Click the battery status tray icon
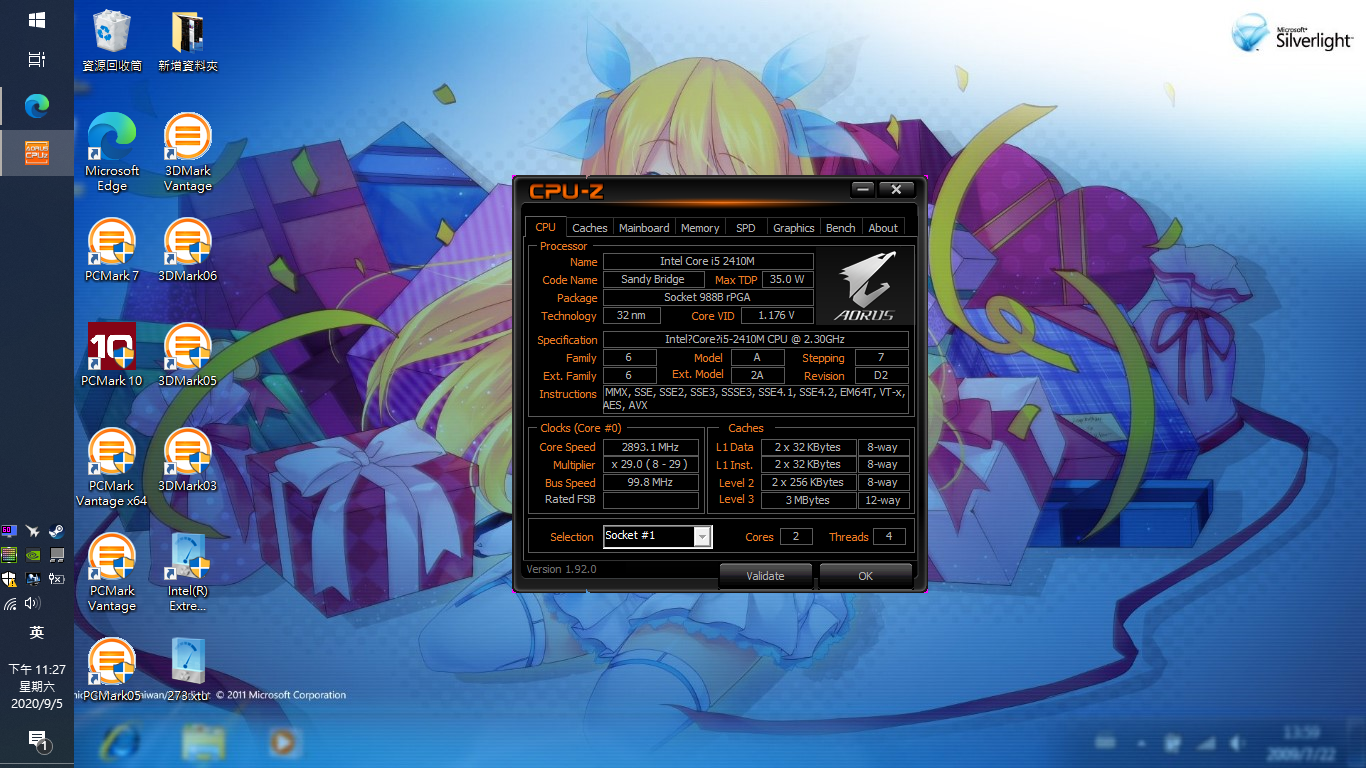Viewport: 1366px width, 768px height. point(57,578)
